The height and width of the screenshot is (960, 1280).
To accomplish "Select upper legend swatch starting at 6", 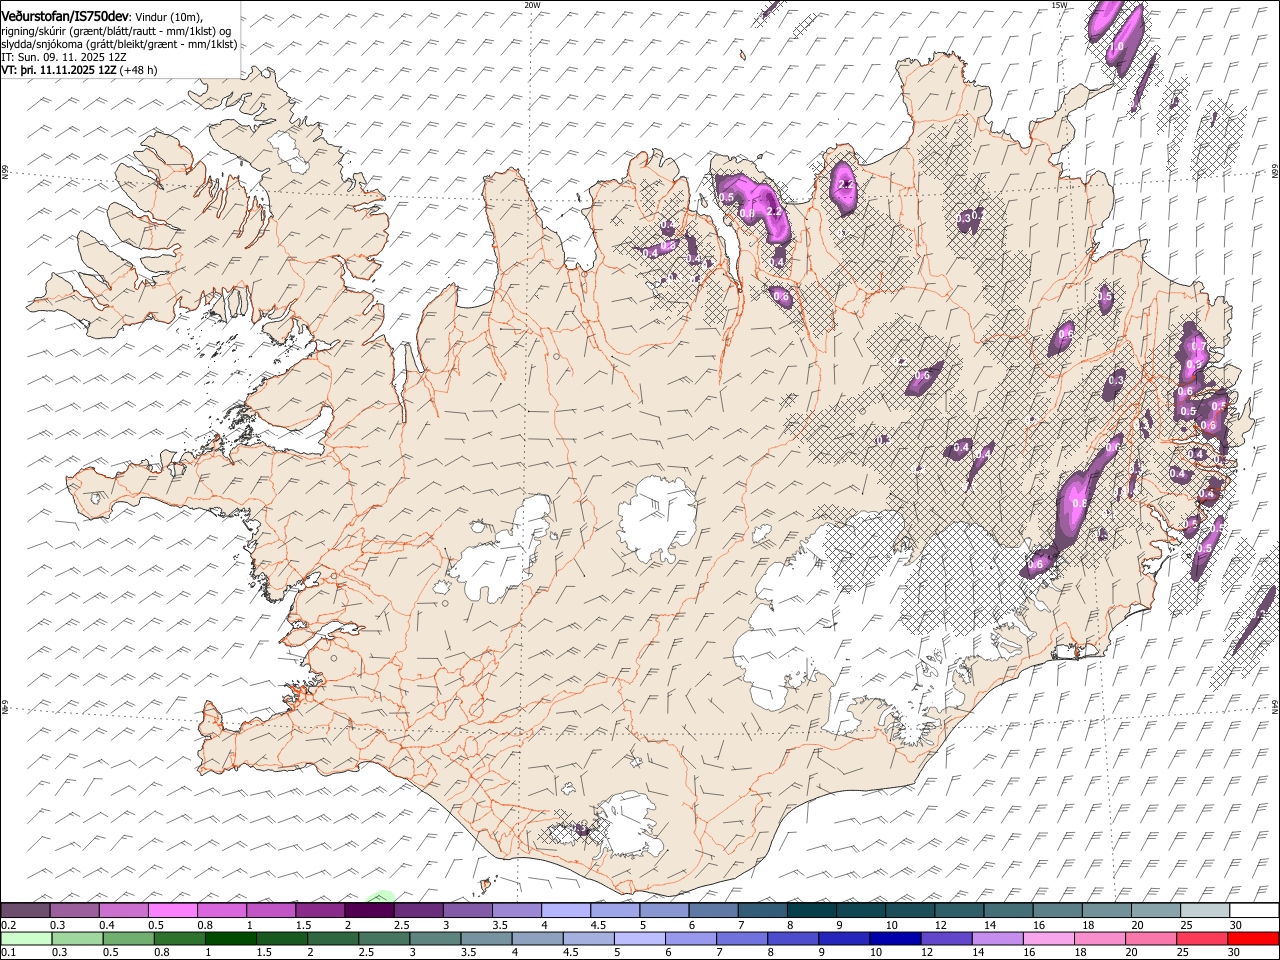I will [713, 910].
